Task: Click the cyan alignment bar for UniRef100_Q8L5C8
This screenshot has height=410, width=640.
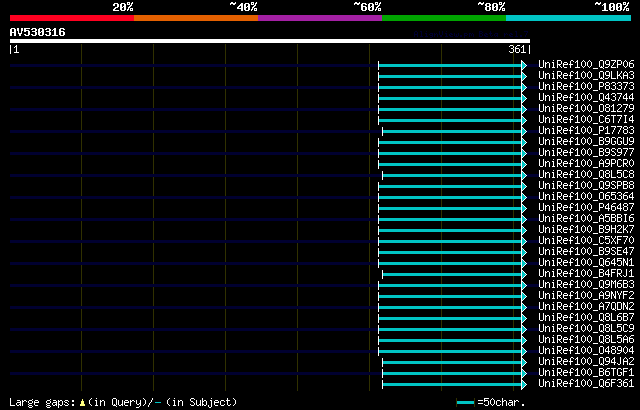Action: tap(452, 175)
